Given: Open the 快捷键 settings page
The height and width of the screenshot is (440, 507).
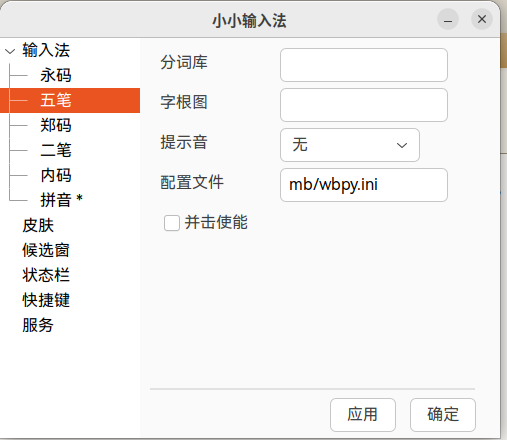Looking at the screenshot, I should [x=46, y=300].
